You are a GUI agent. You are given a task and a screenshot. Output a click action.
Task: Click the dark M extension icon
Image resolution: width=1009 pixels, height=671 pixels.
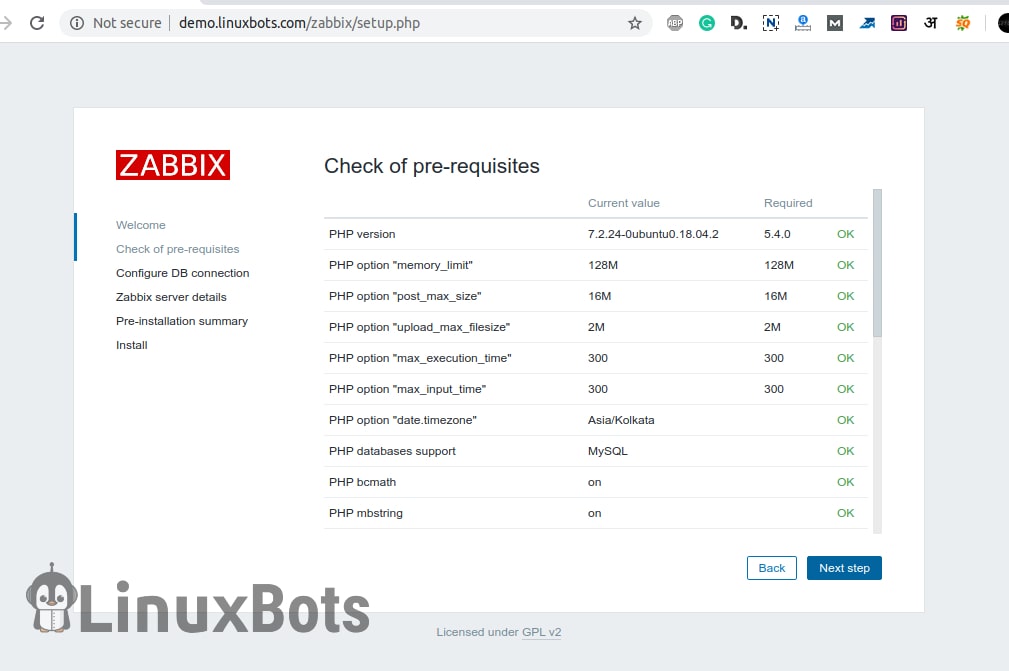tap(835, 22)
